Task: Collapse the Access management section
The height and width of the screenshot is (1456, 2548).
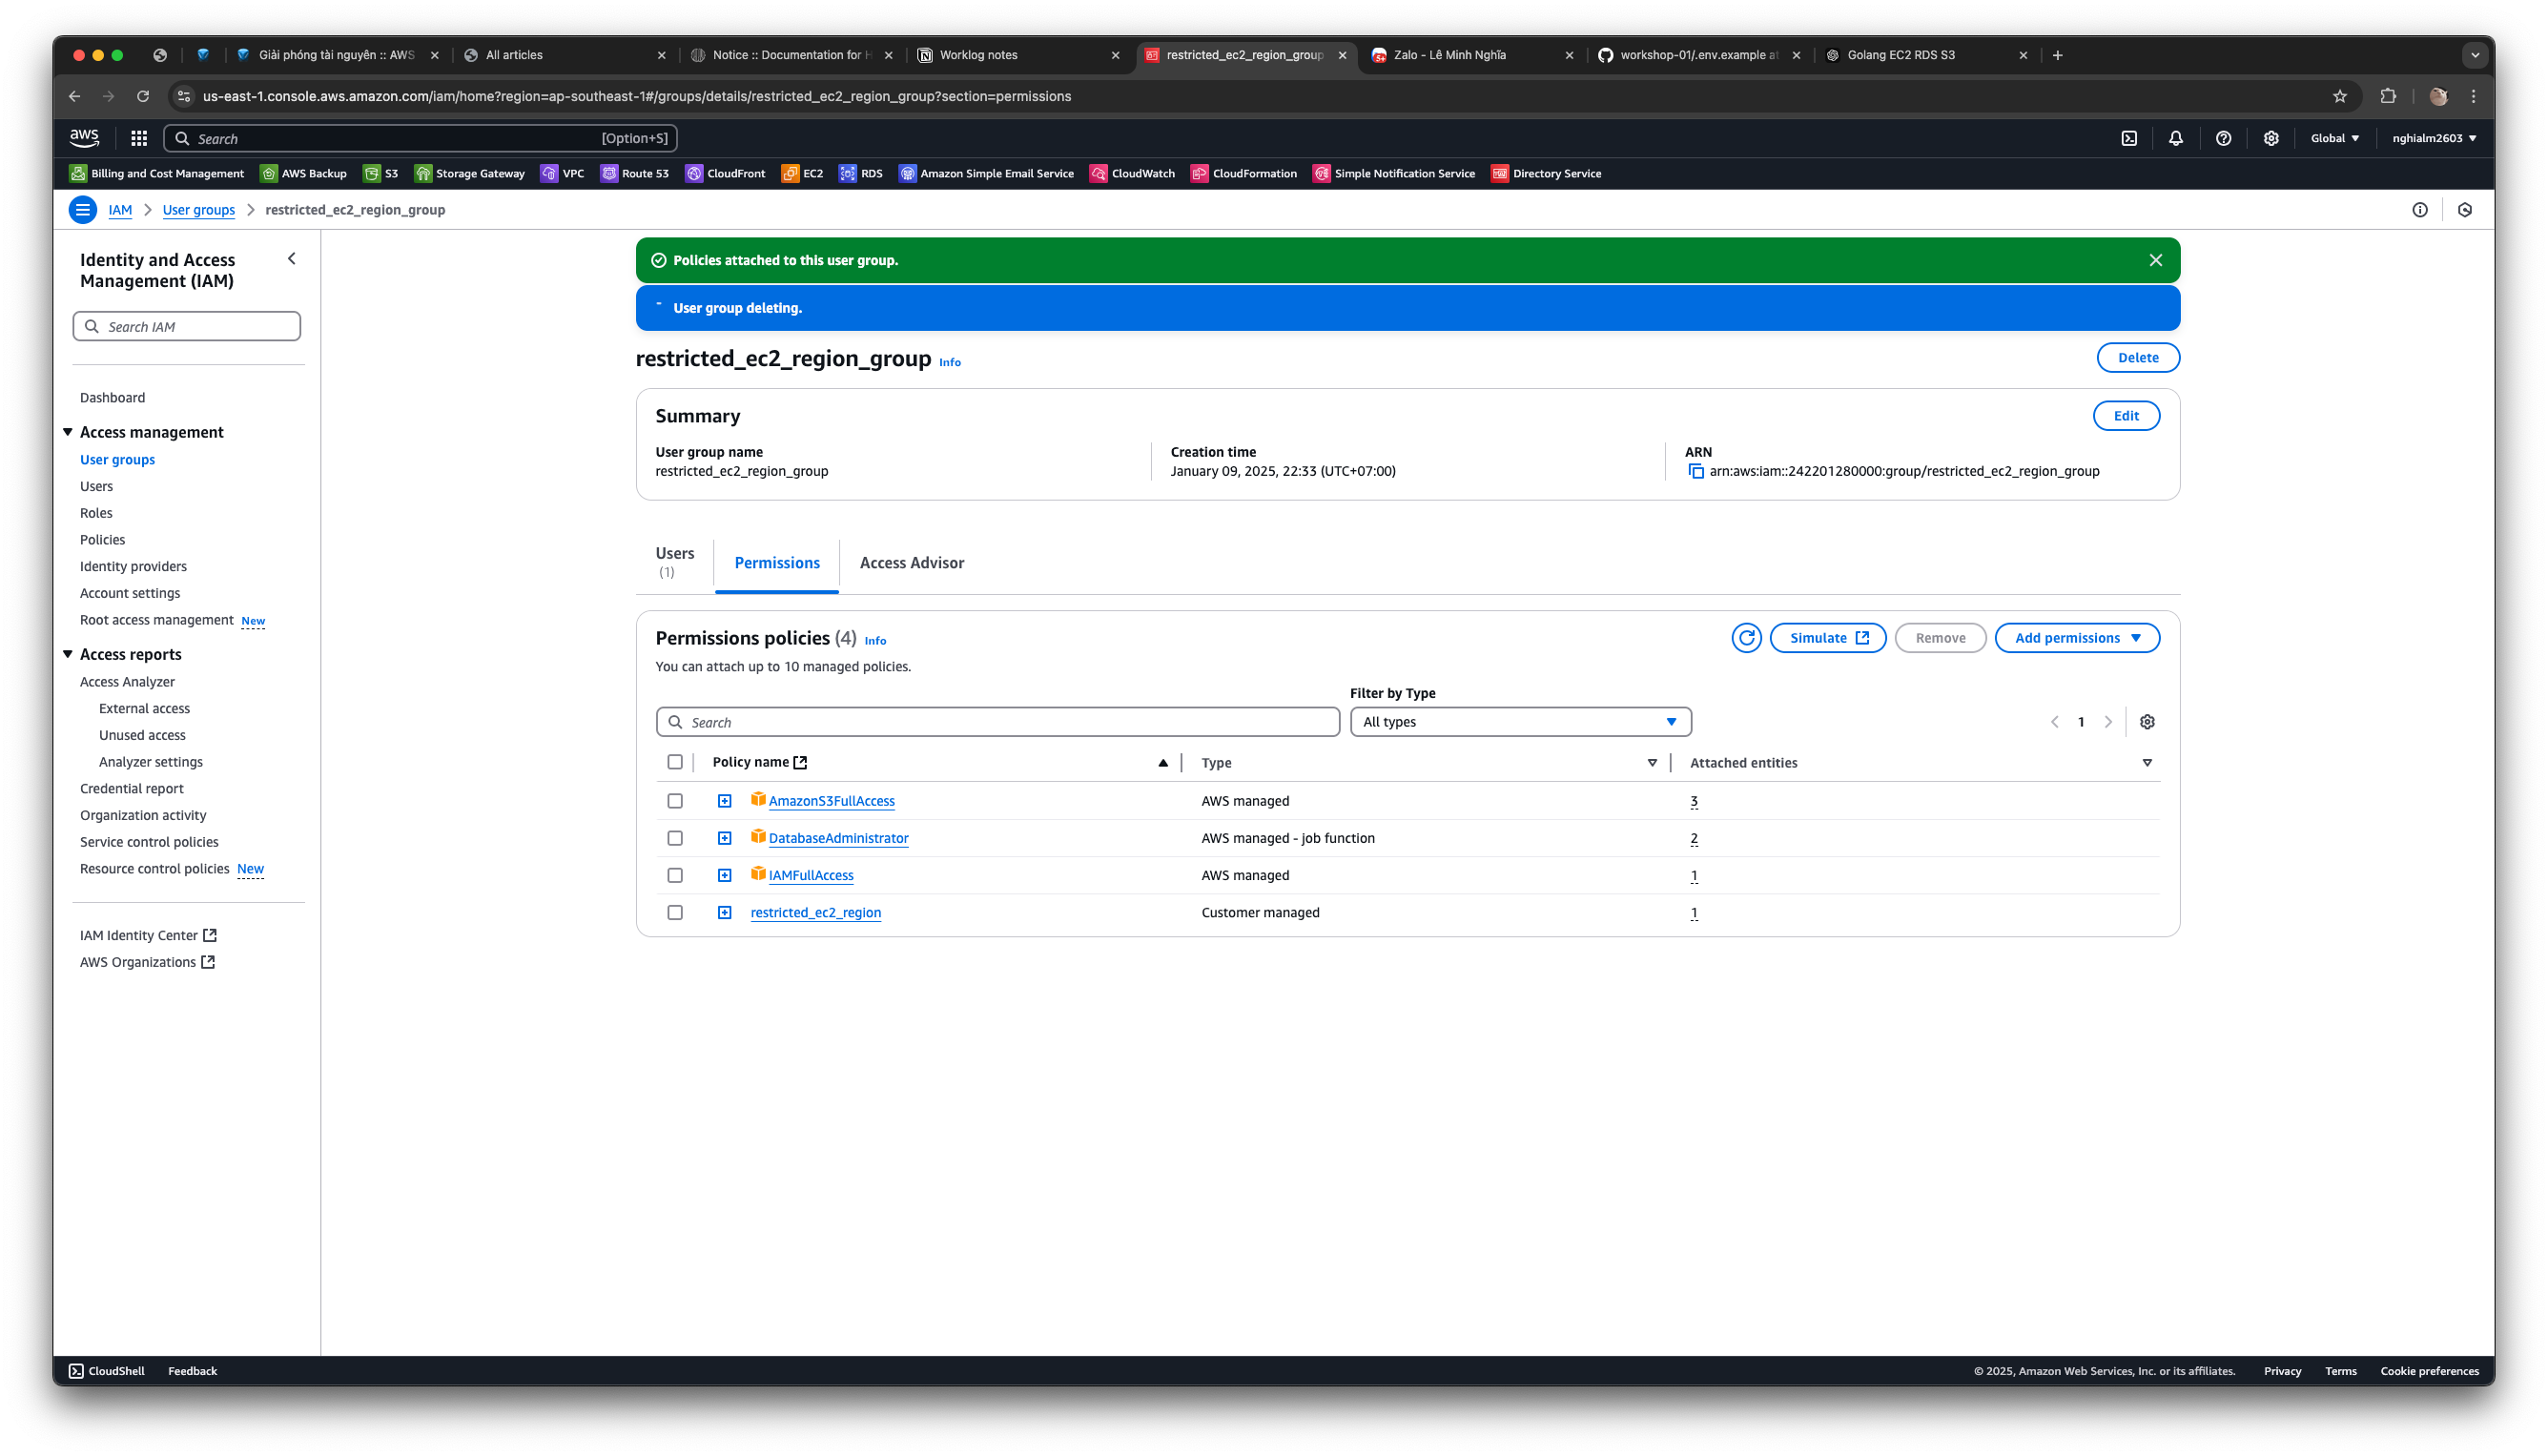Action: click(68, 432)
